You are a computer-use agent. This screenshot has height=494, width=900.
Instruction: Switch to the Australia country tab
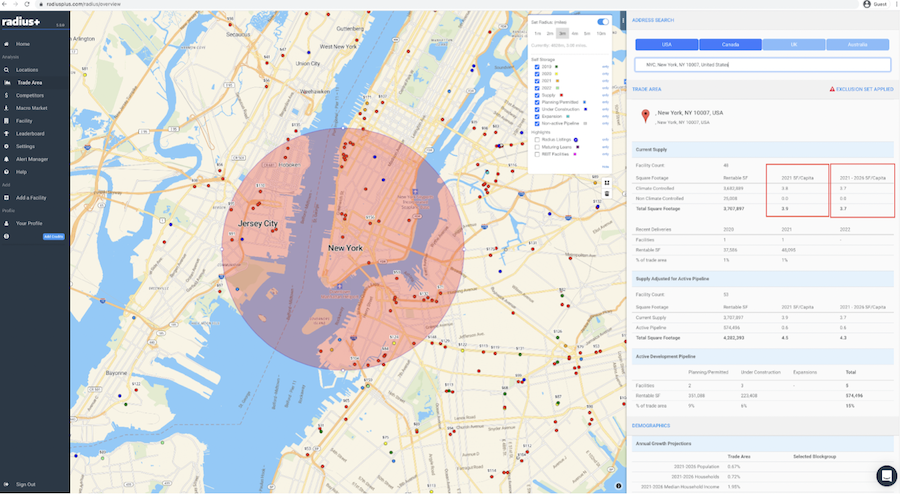(858, 44)
